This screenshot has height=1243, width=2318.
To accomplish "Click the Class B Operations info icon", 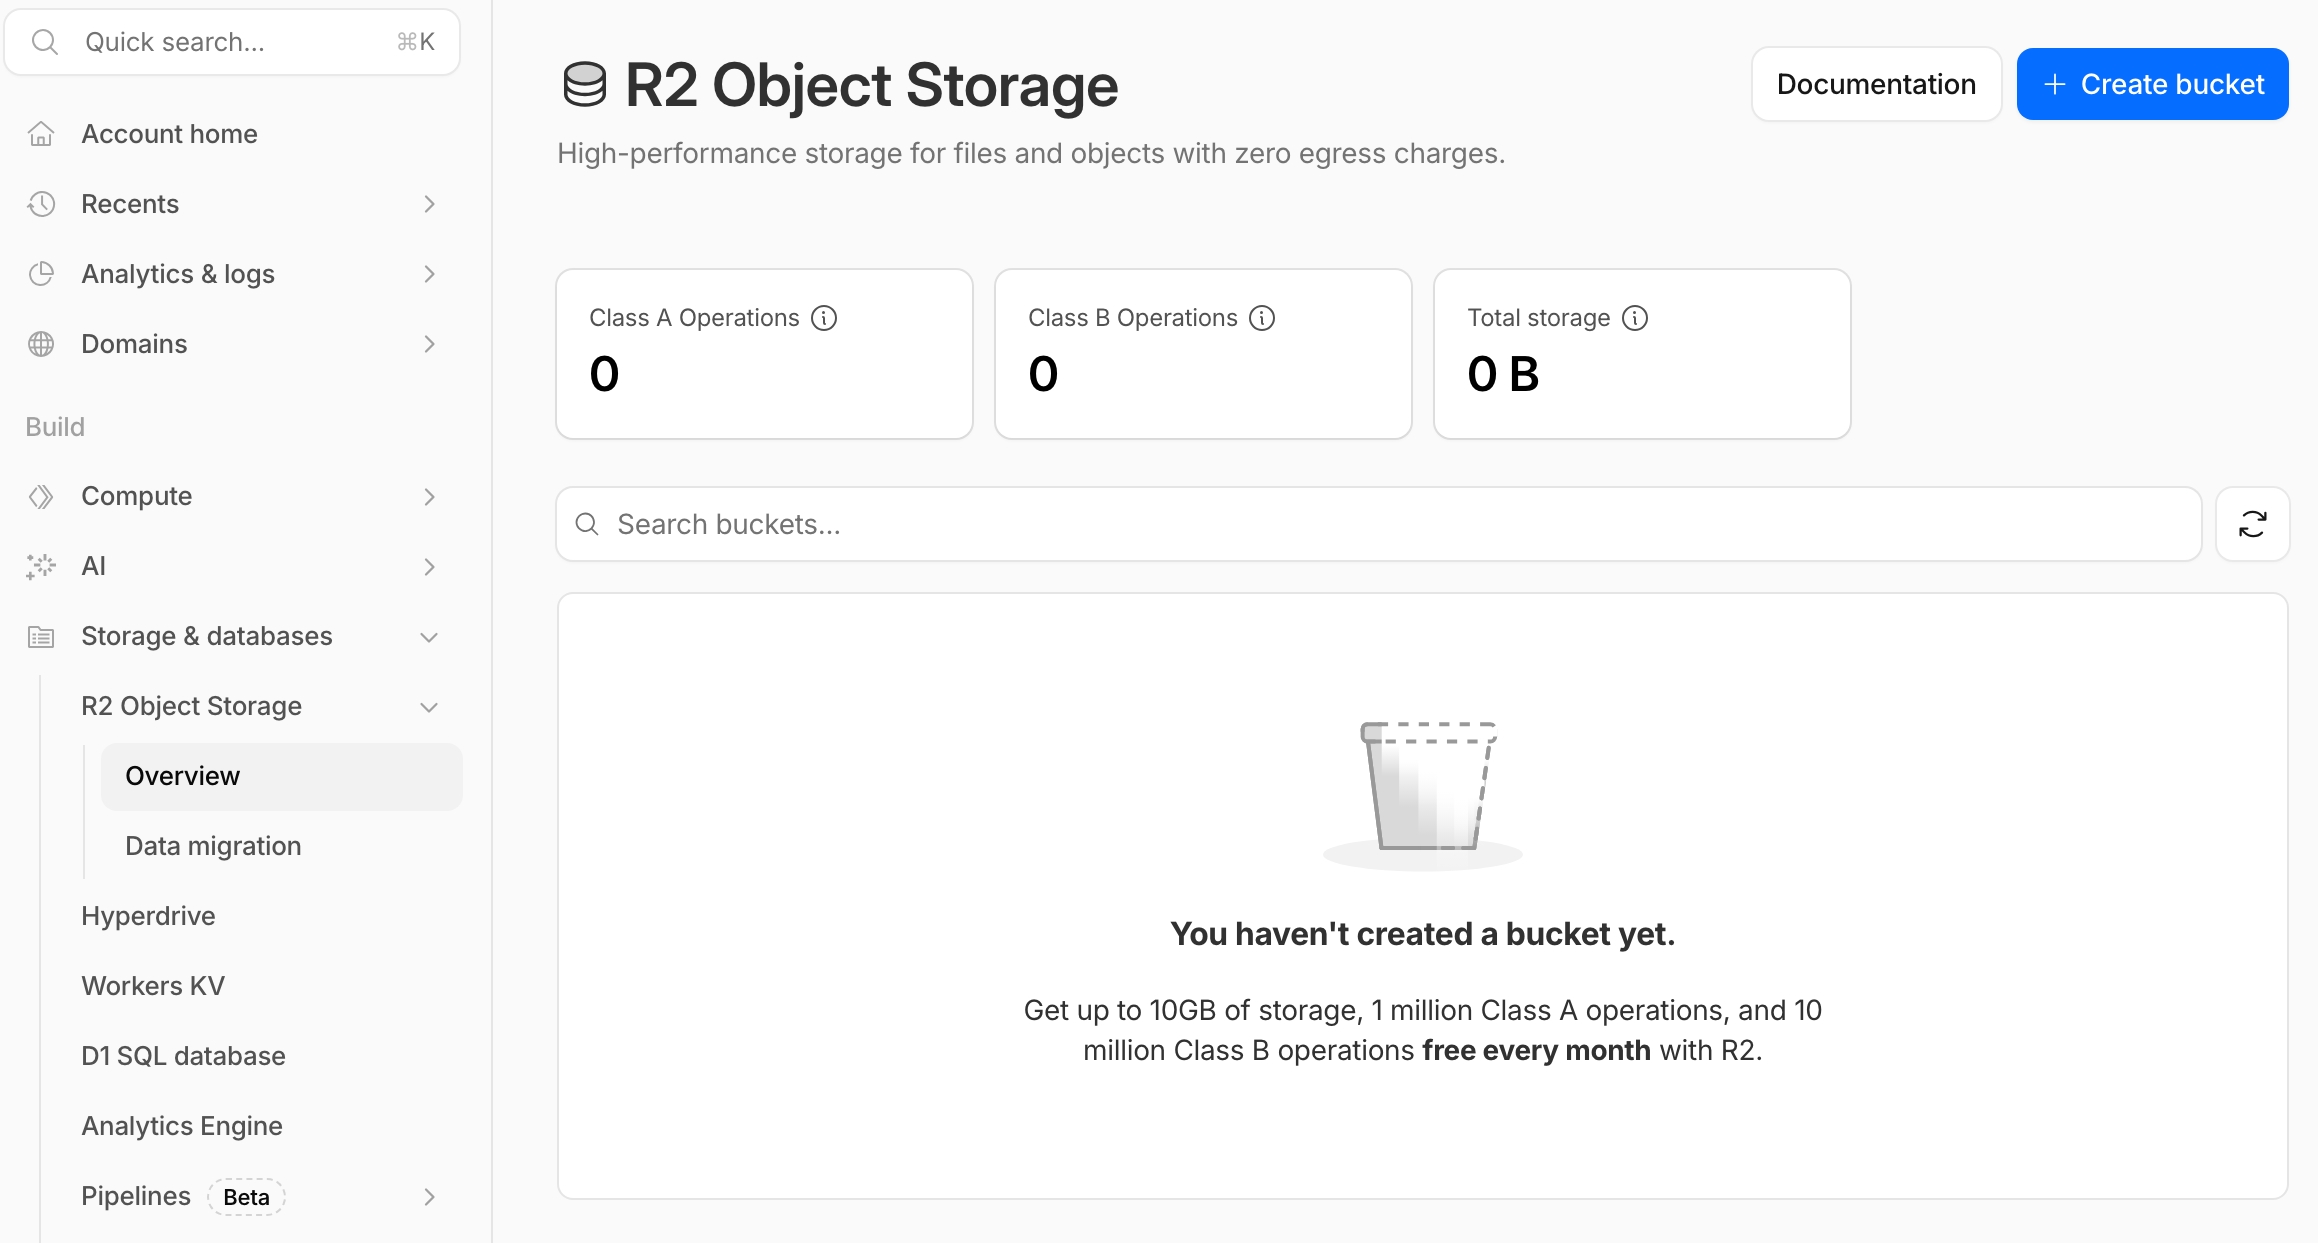I will pyautogui.click(x=1262, y=318).
